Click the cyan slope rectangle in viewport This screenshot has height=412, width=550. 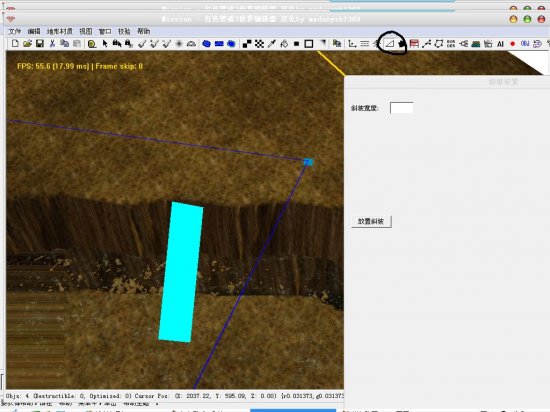tap(181, 272)
